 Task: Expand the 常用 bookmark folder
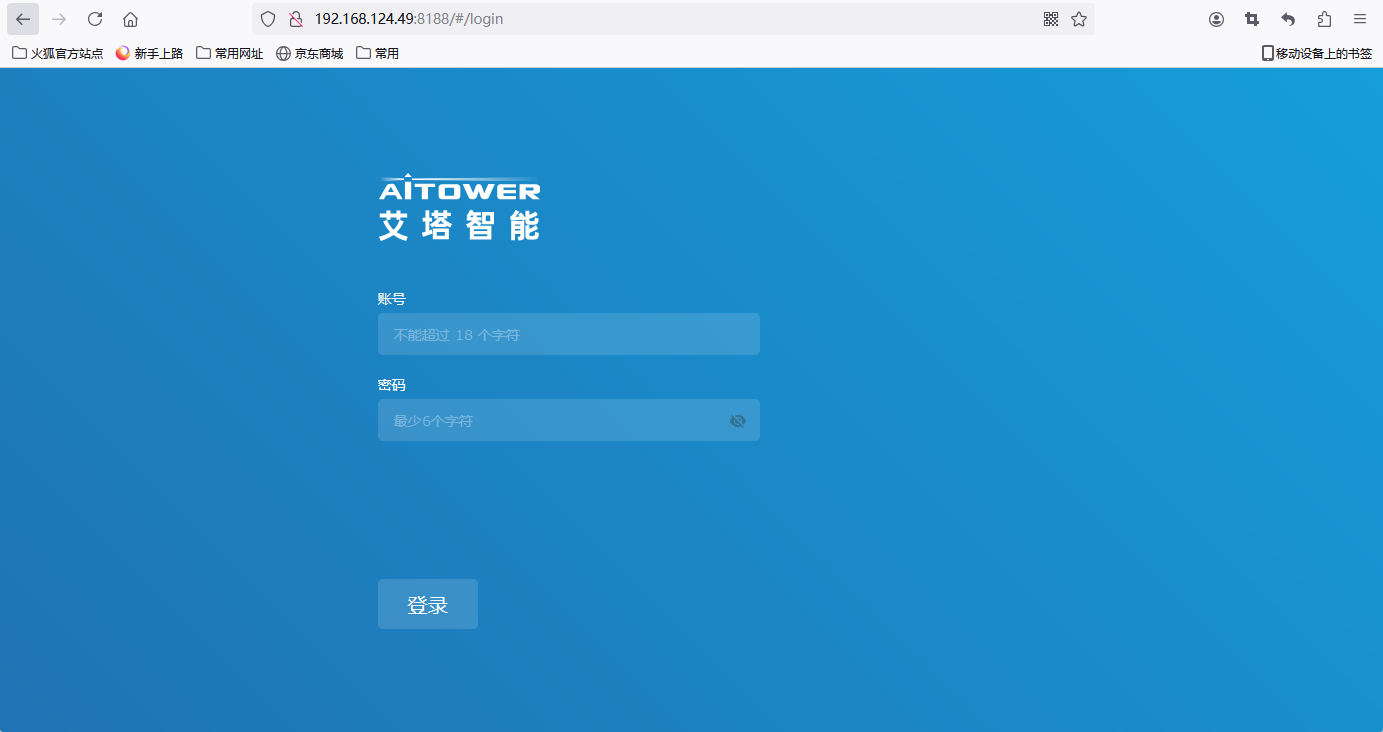tap(378, 53)
